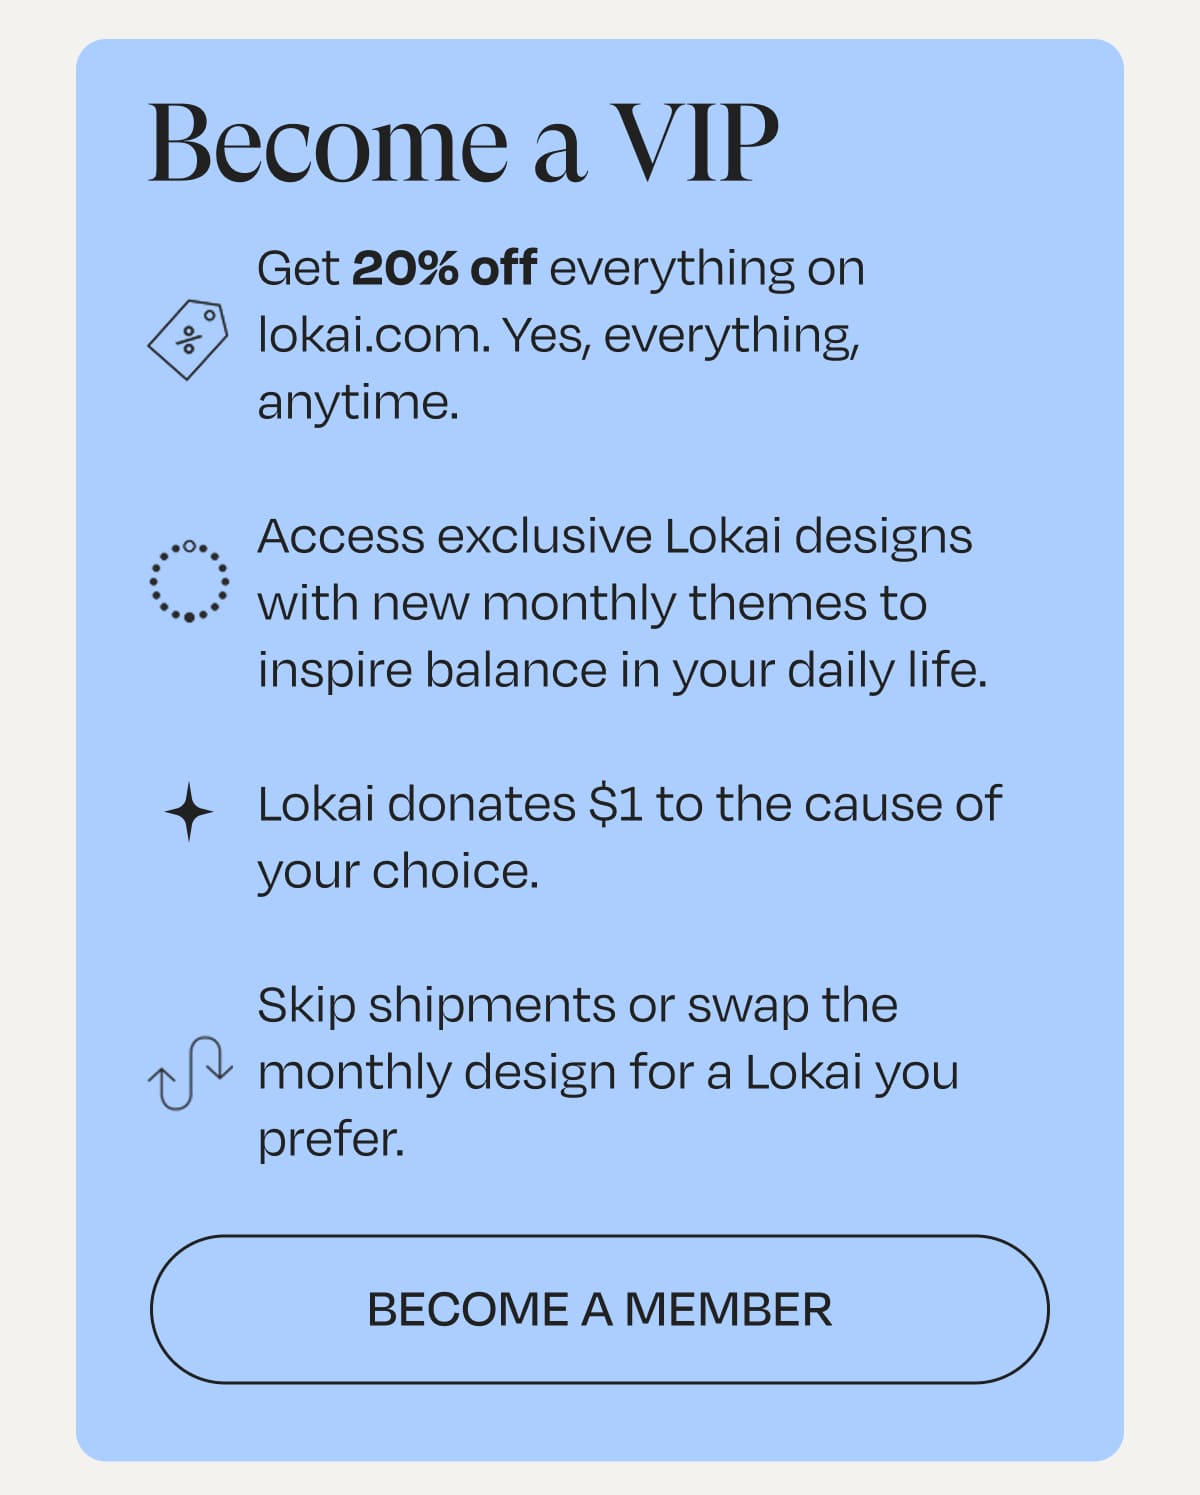Click the beaded bracelet circle icon

[188, 581]
